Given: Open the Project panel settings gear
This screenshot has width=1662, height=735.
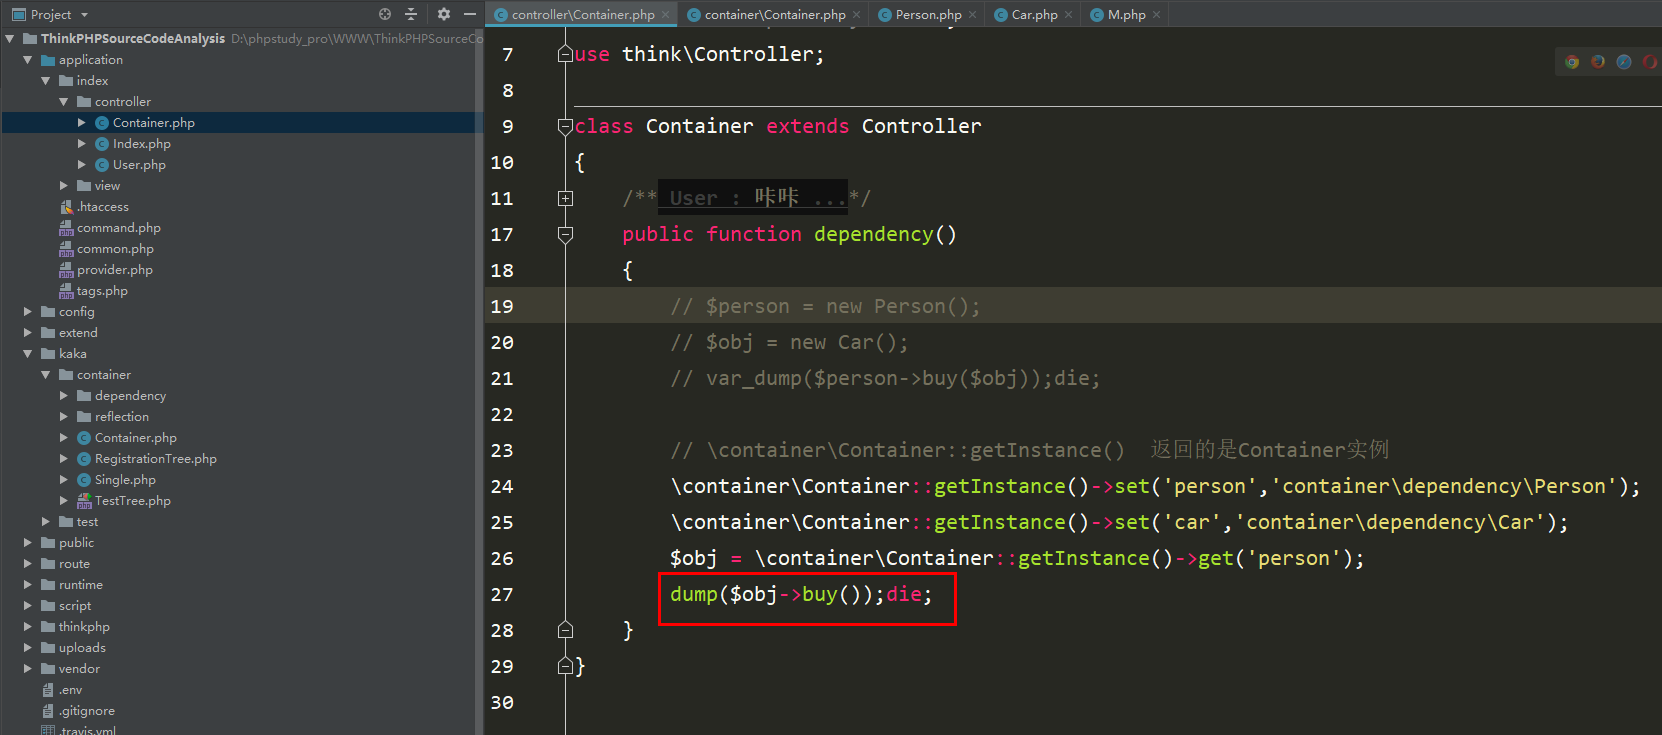Looking at the screenshot, I should pos(444,14).
